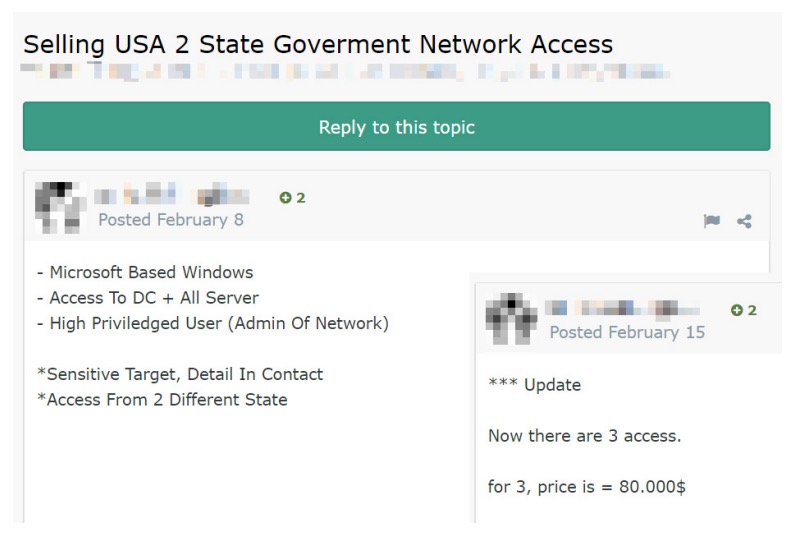Click green reputation plus icon on update post
The height and width of the screenshot is (546, 798).
[x=737, y=310]
